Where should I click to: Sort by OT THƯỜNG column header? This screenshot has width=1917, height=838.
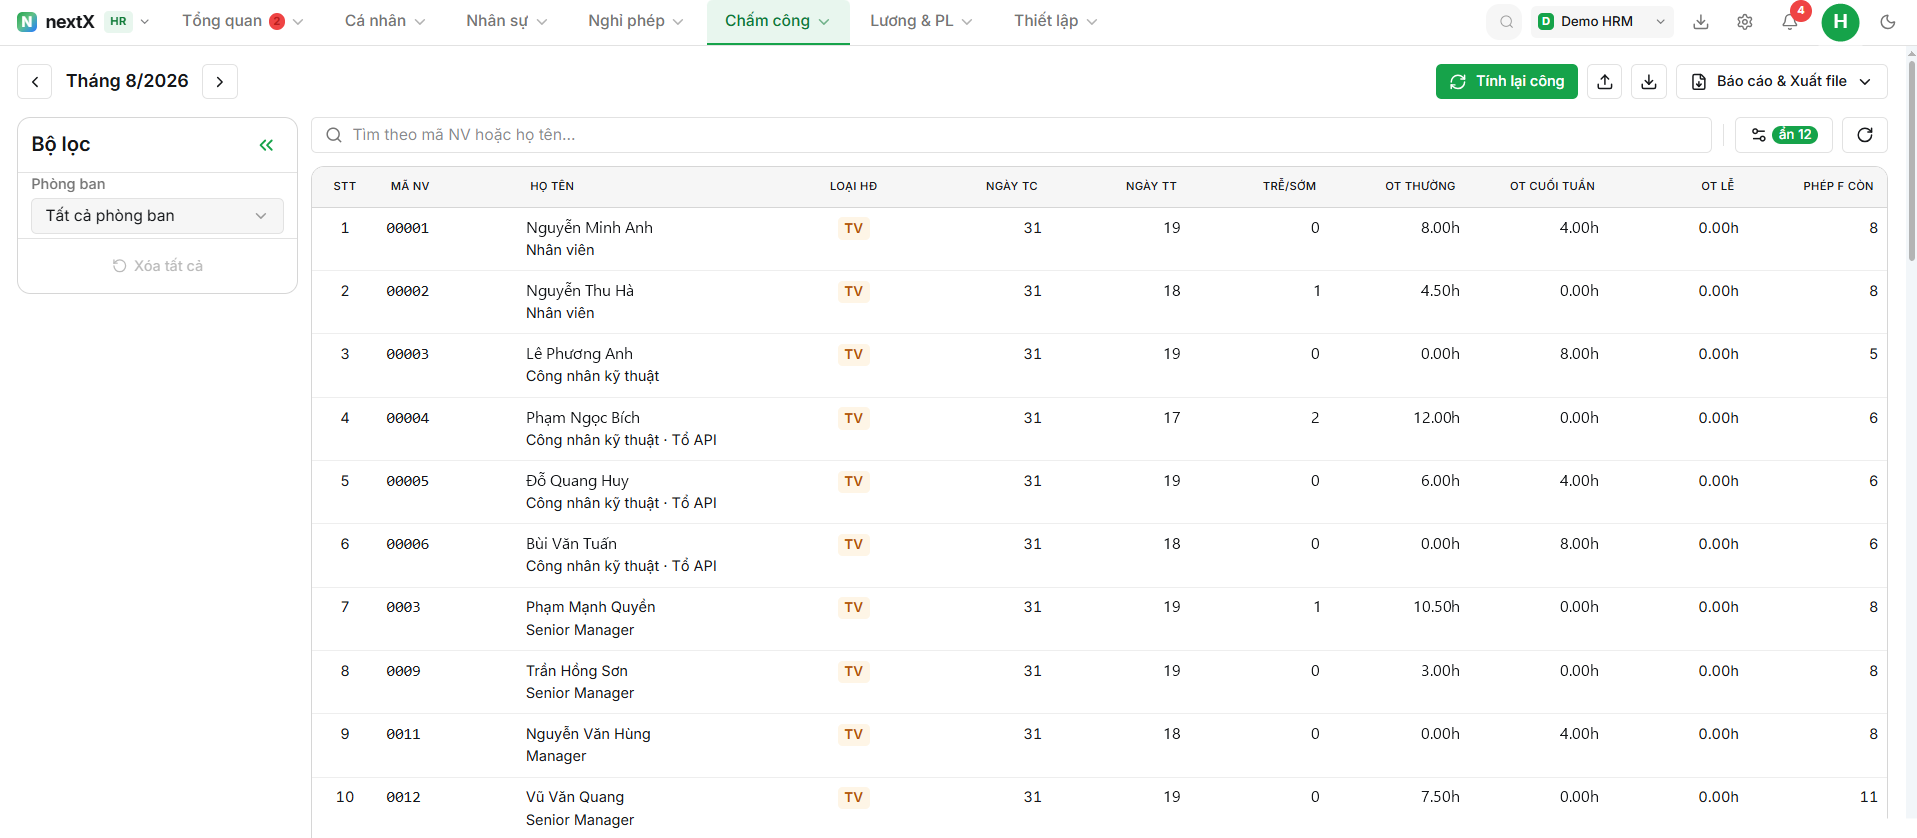click(x=1420, y=186)
